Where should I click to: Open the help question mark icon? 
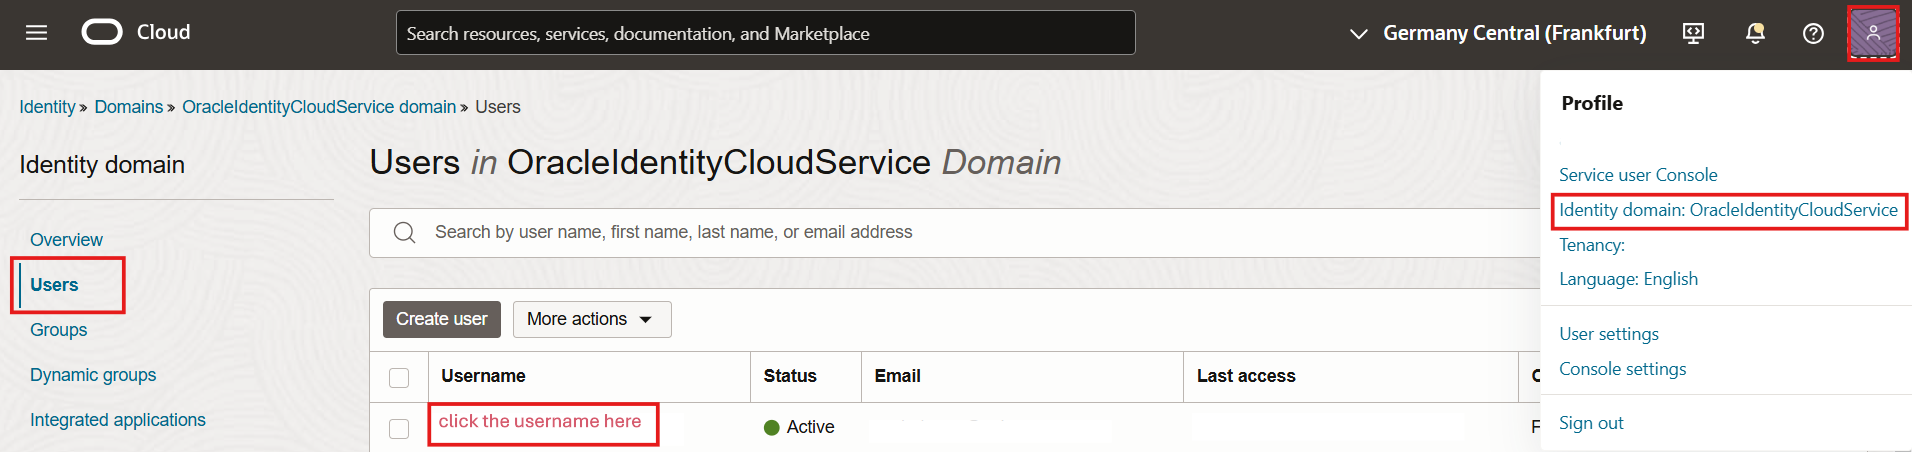pos(1813,33)
